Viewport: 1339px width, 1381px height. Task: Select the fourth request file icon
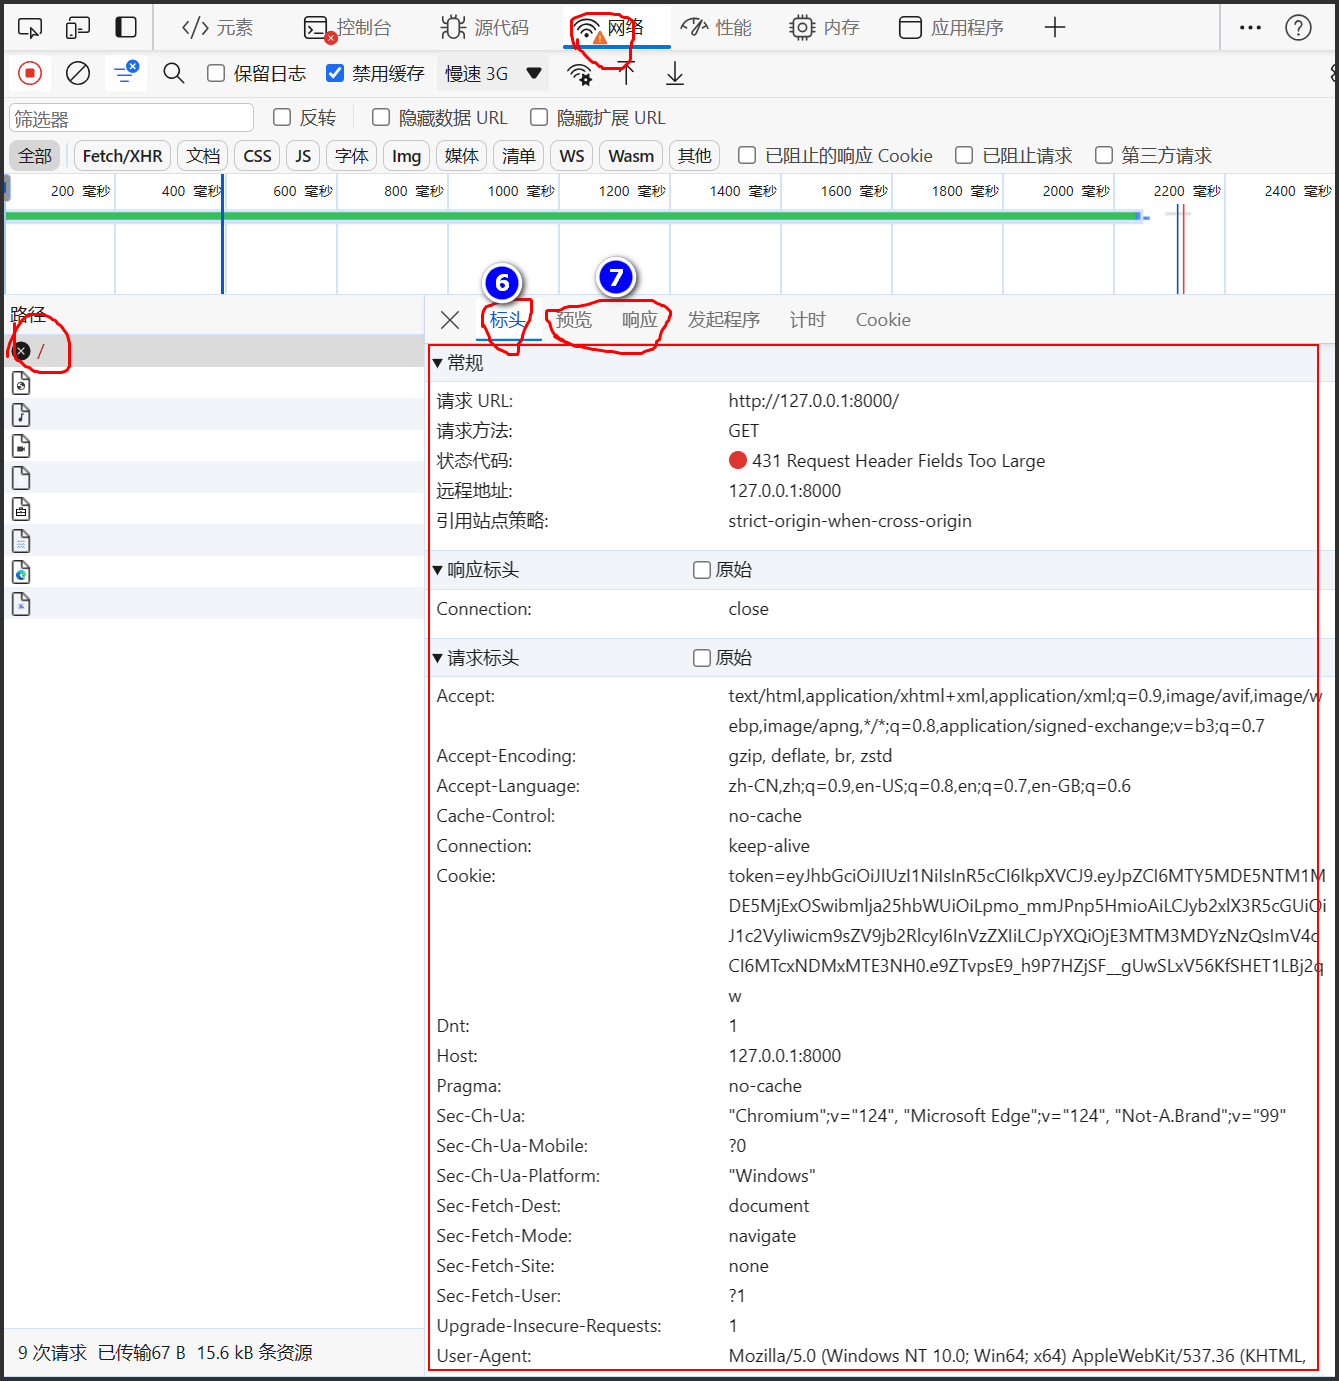pos(21,446)
